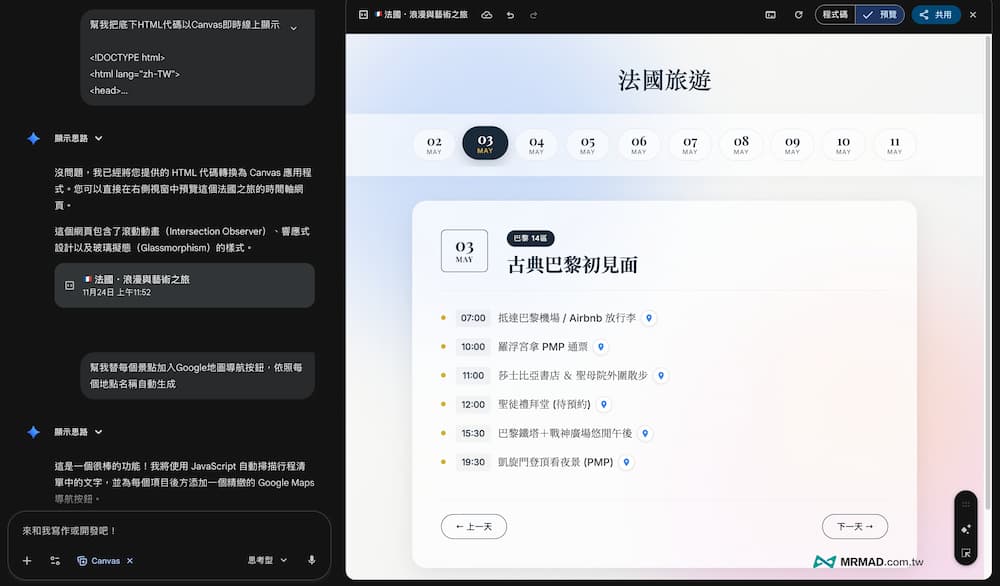Open the publish (cloud) icon next to title
This screenshot has height=586, width=1000.
coord(487,14)
